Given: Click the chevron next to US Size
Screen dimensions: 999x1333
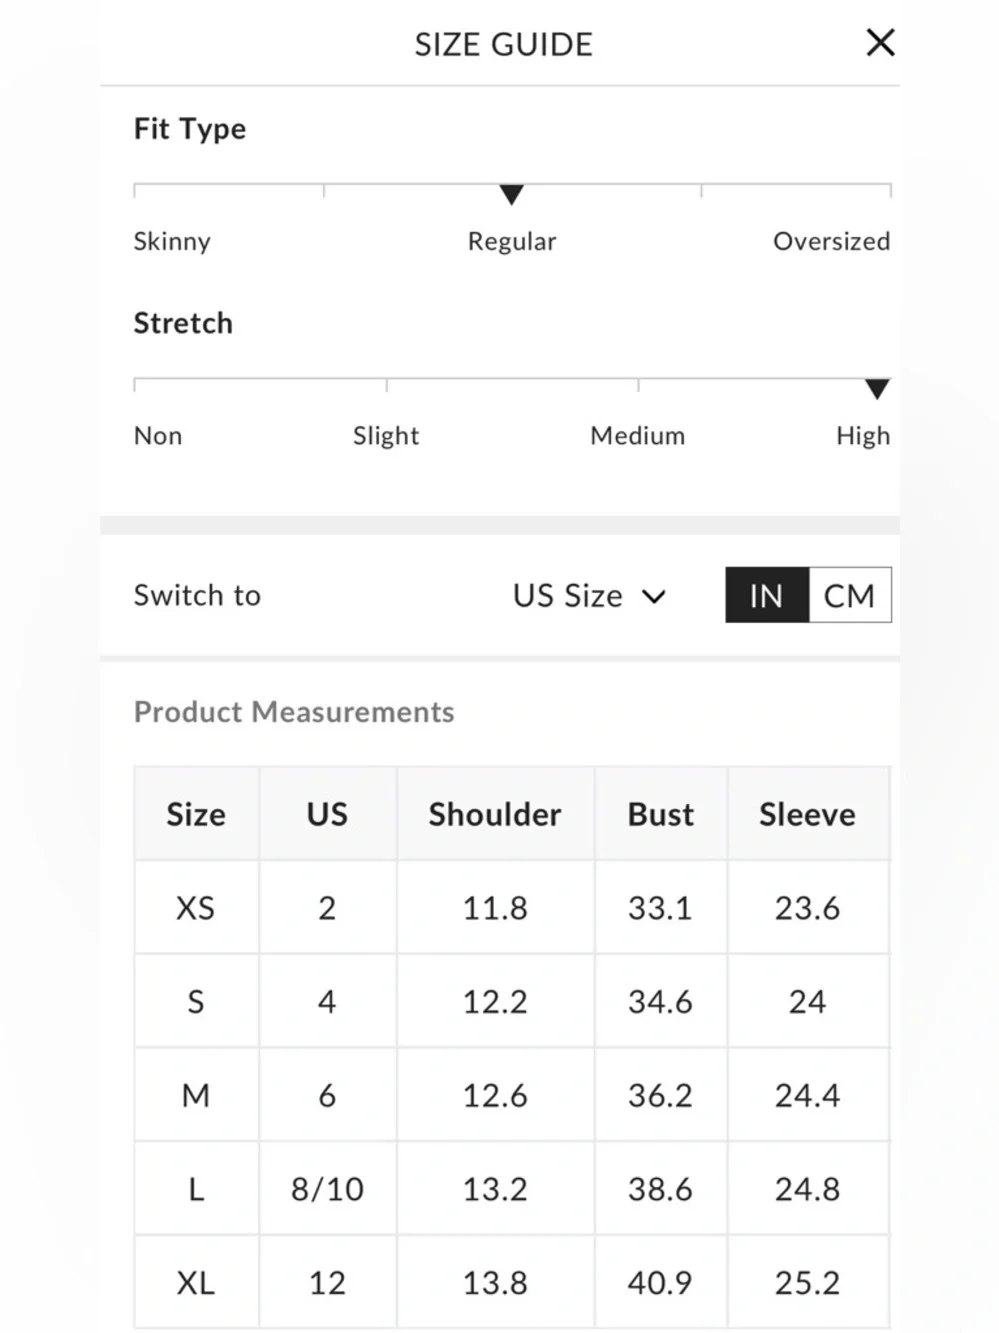Looking at the screenshot, I should tap(654, 597).
